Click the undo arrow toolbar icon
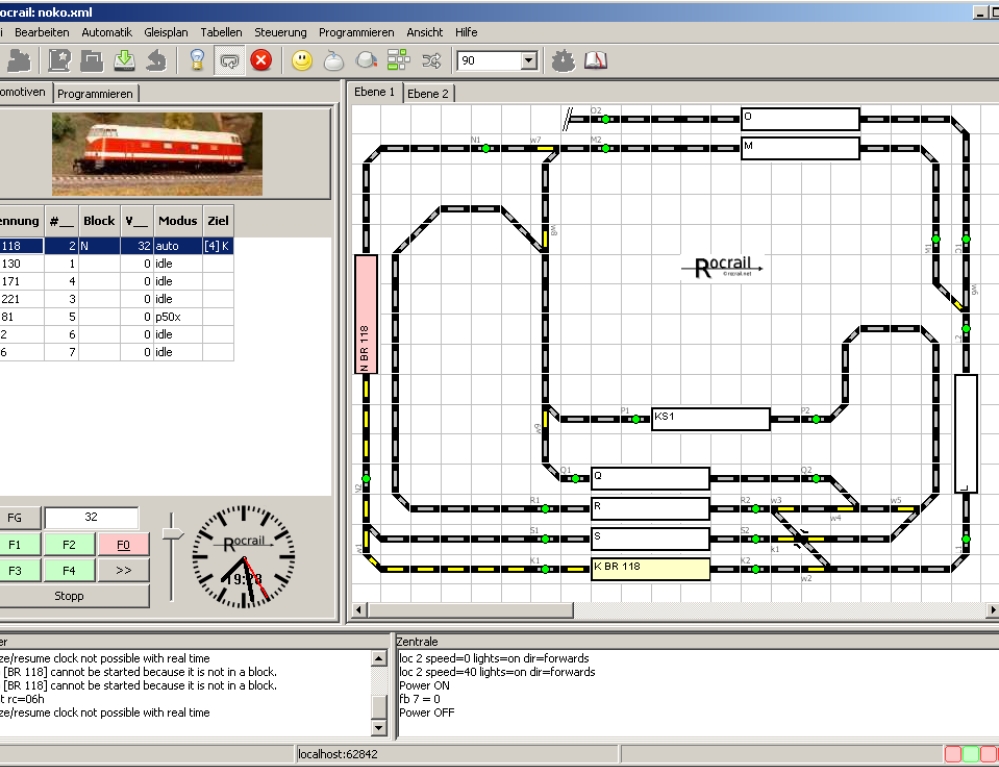 pos(155,61)
